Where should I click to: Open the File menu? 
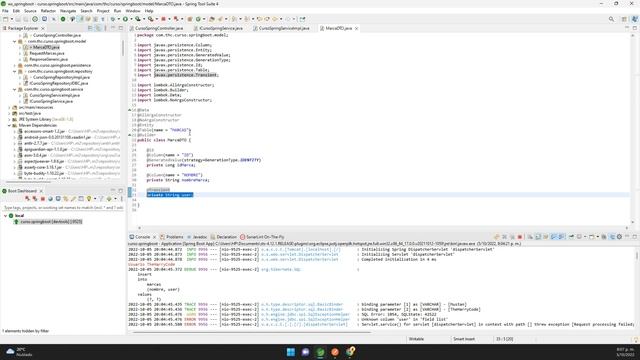[x=5, y=11]
